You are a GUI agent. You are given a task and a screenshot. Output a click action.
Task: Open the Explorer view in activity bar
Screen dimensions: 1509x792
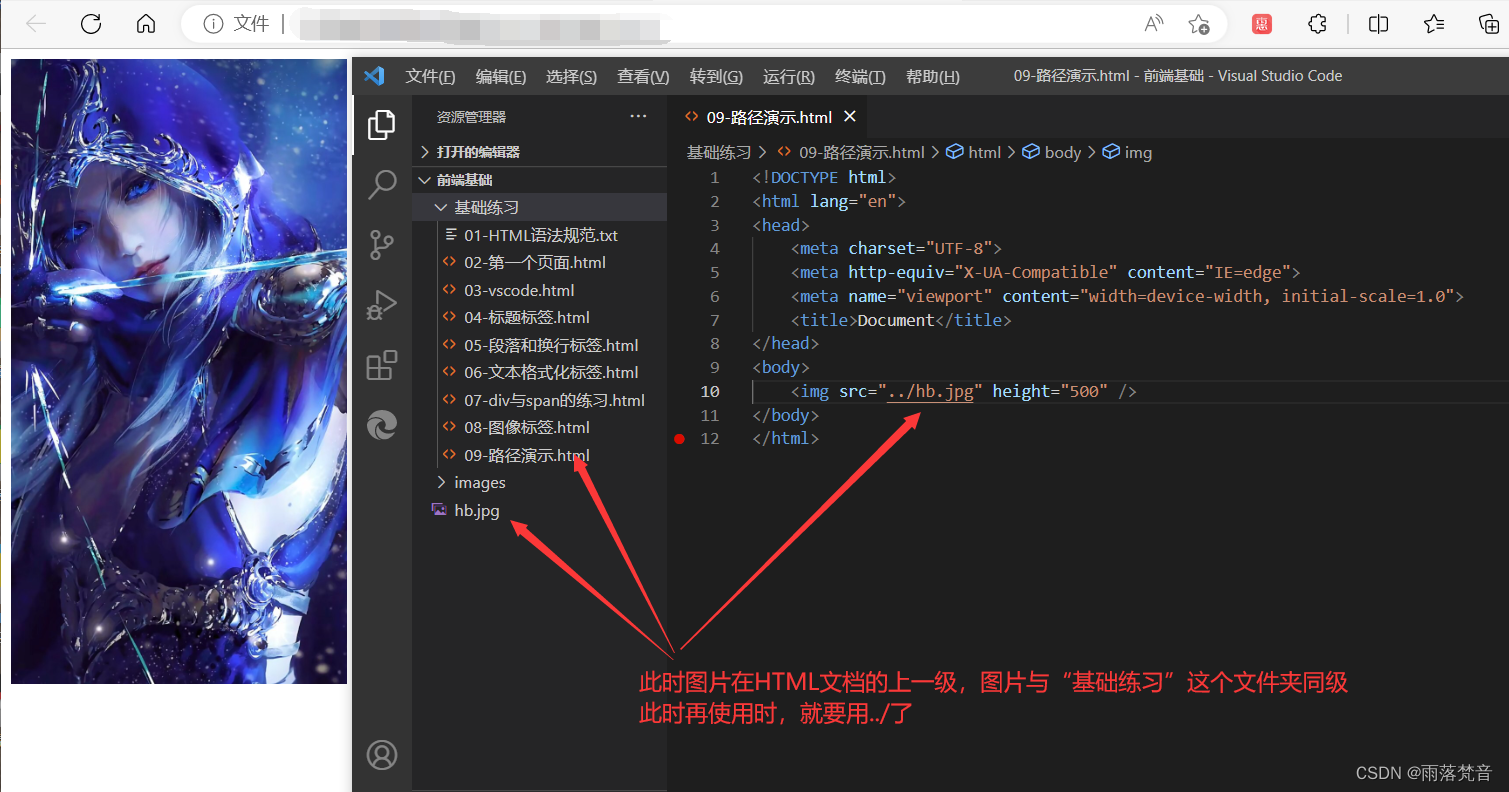click(x=381, y=125)
